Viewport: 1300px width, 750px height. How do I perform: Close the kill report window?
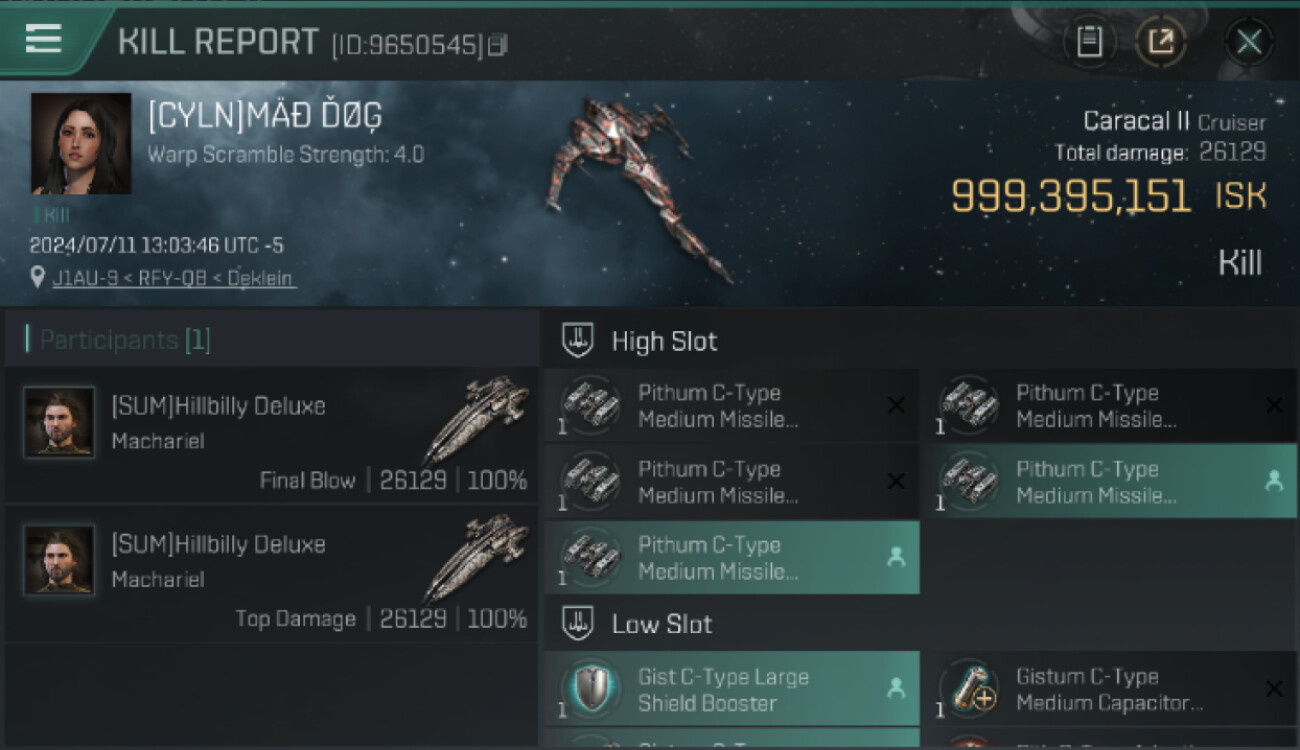click(x=1249, y=42)
